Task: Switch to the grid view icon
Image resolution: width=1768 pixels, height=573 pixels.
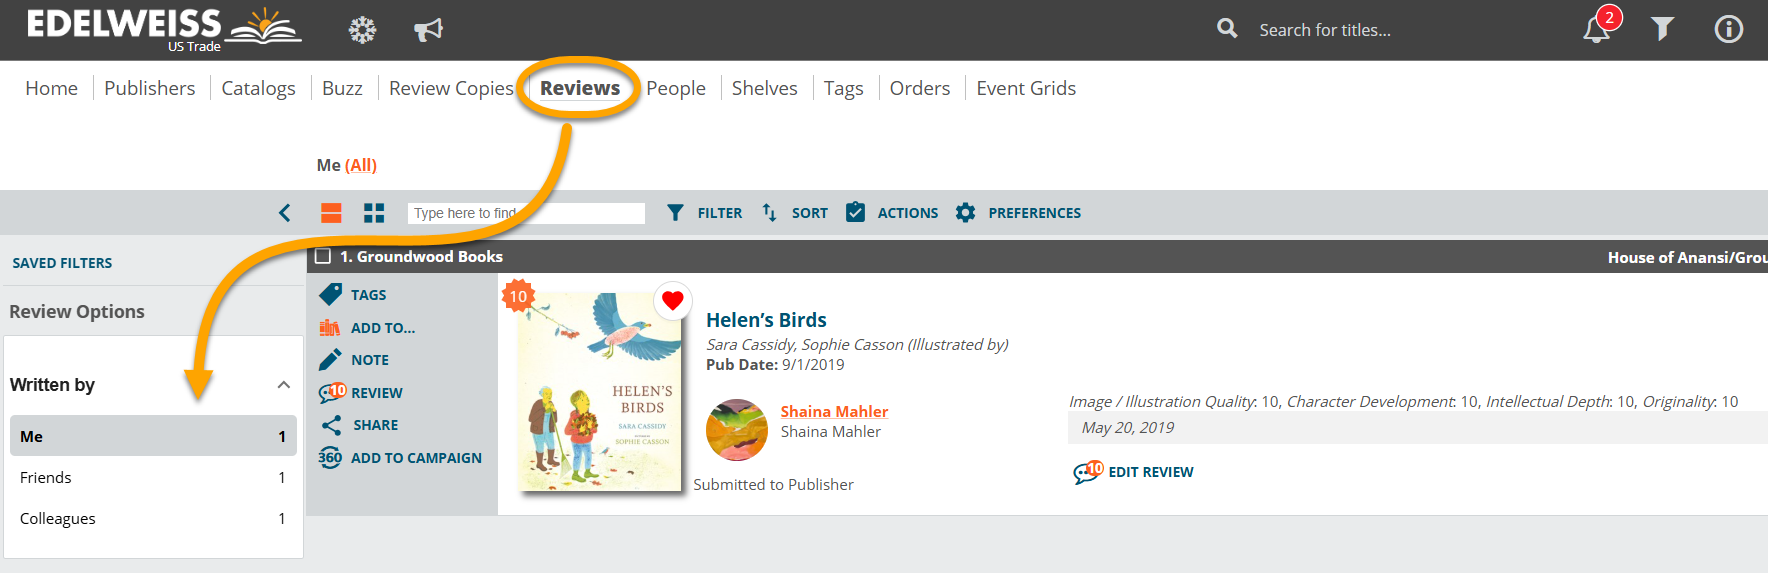Action: [374, 213]
